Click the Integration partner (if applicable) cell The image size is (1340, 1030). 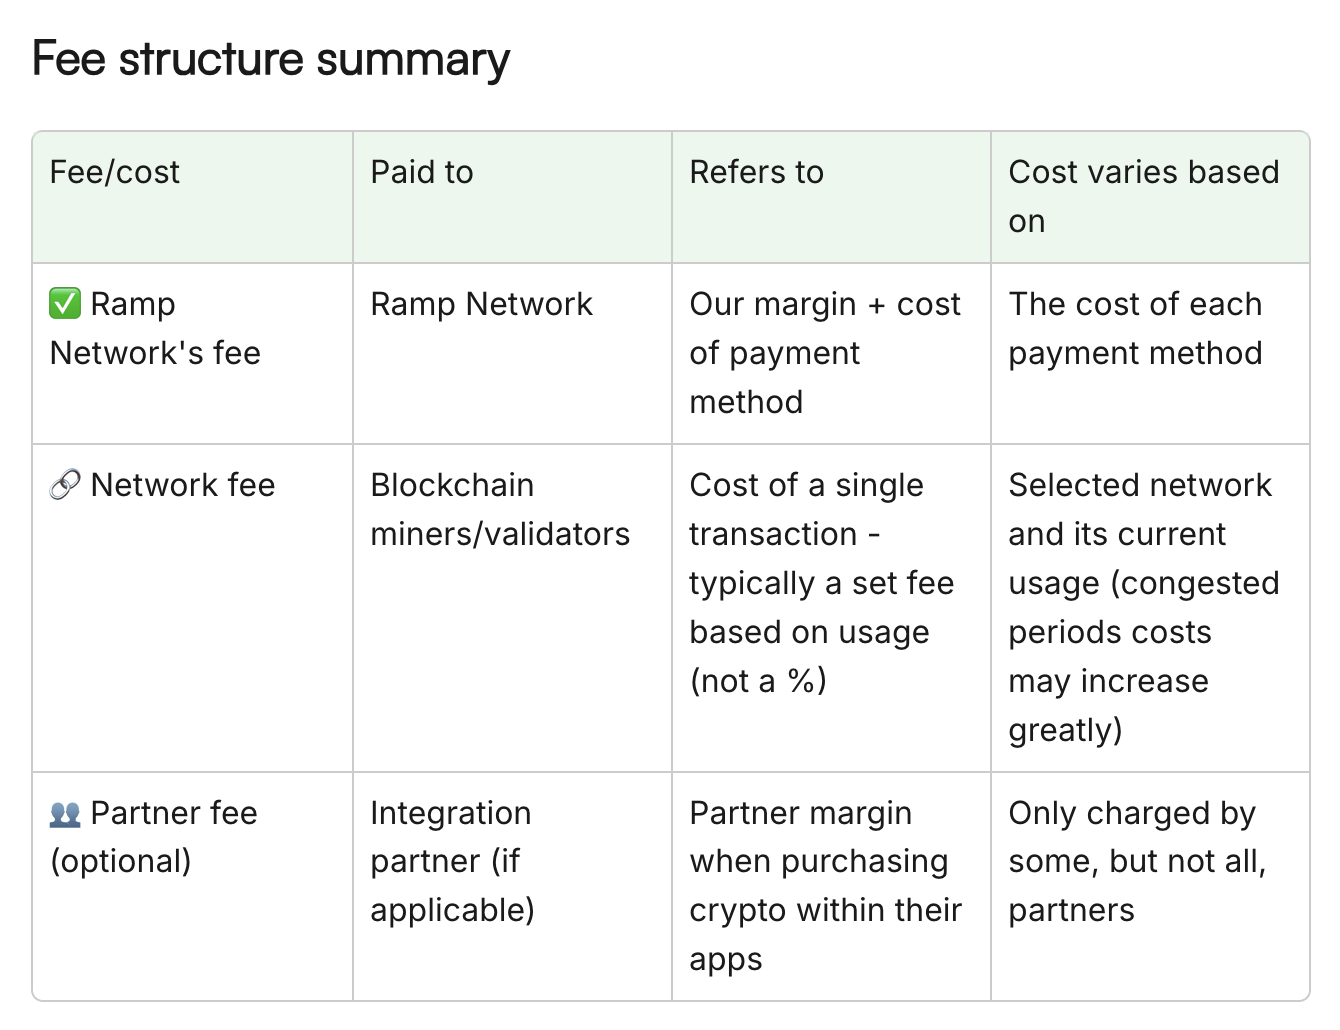(x=453, y=861)
